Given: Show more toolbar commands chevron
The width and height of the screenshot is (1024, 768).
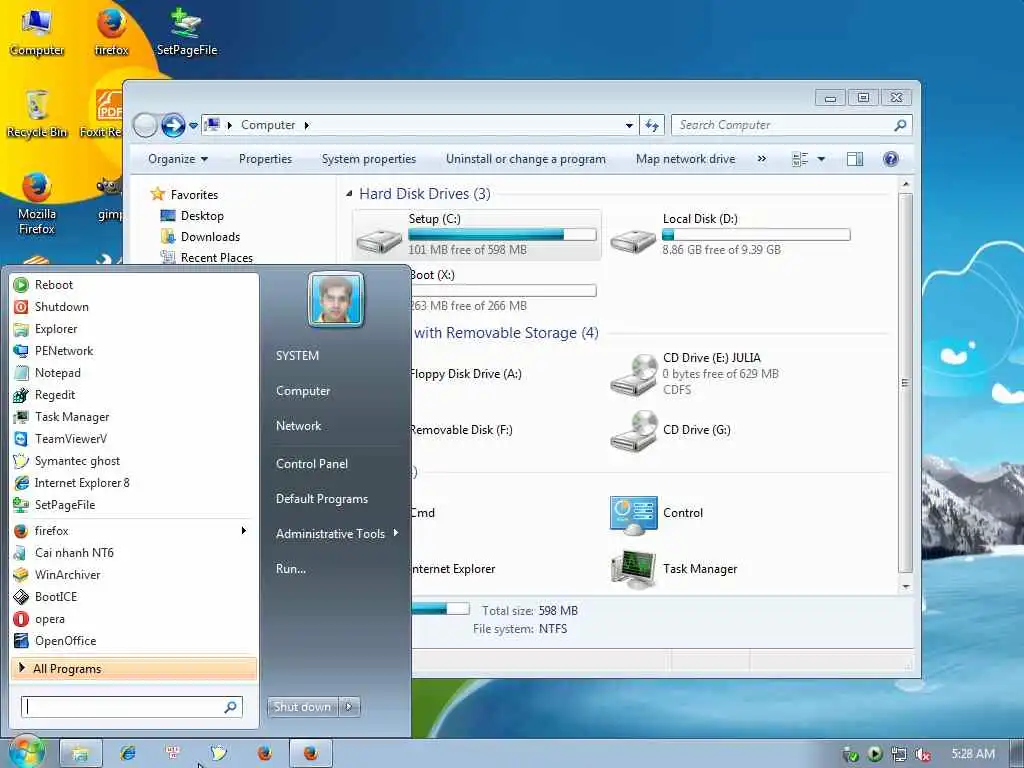Looking at the screenshot, I should tap(761, 159).
